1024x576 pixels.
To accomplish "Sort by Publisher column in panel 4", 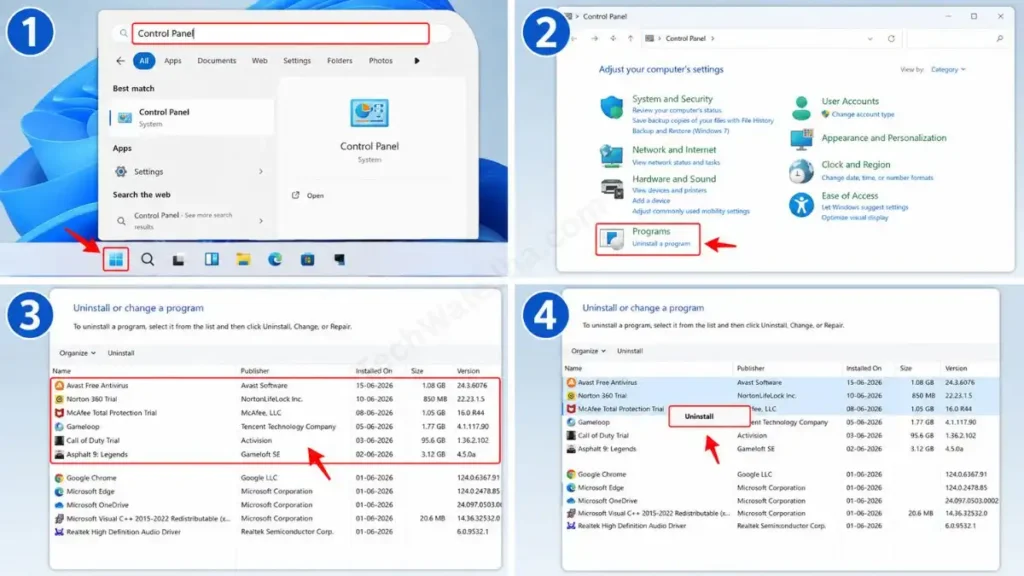I will point(750,368).
